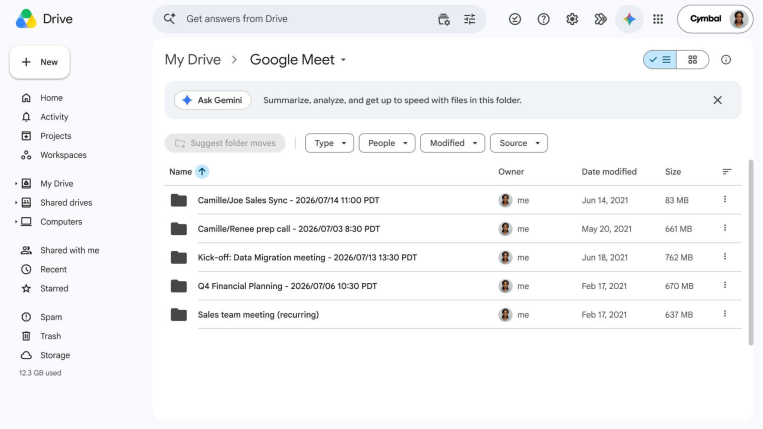Click the Date modified column header
Viewport: 763px width, 429px height.
coord(609,172)
